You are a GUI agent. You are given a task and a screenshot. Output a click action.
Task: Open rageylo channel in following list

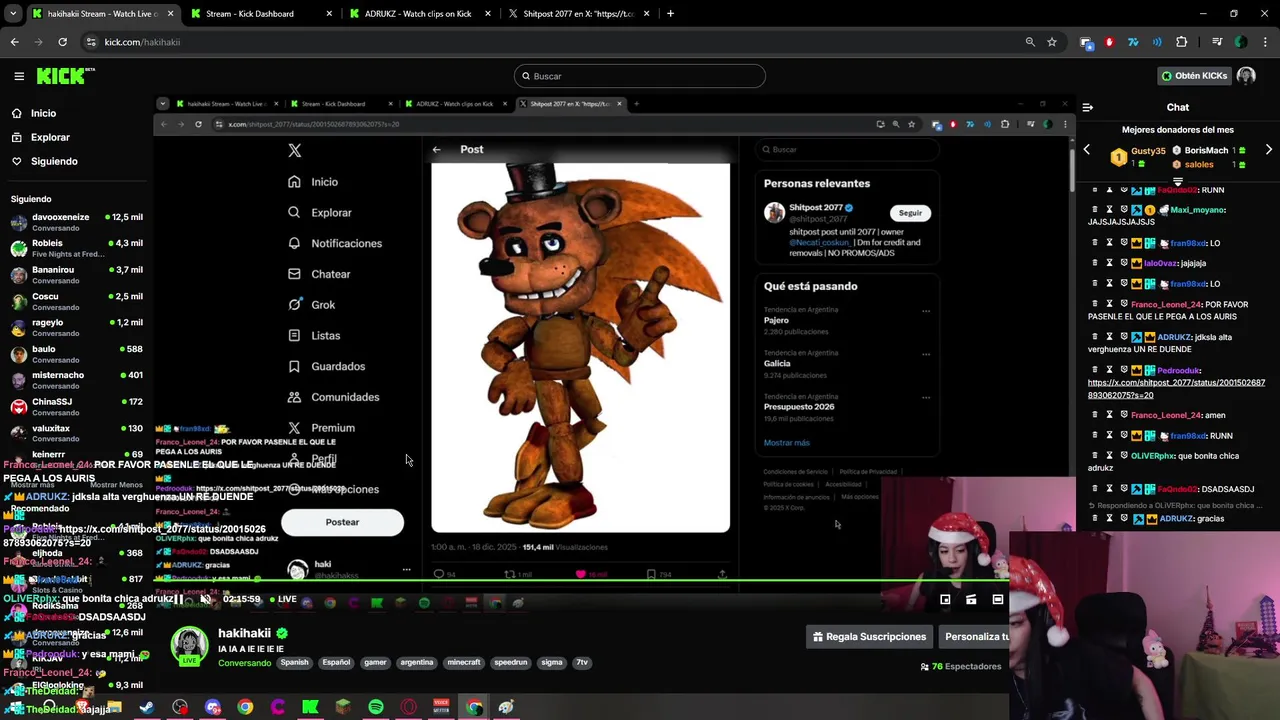(x=76, y=328)
